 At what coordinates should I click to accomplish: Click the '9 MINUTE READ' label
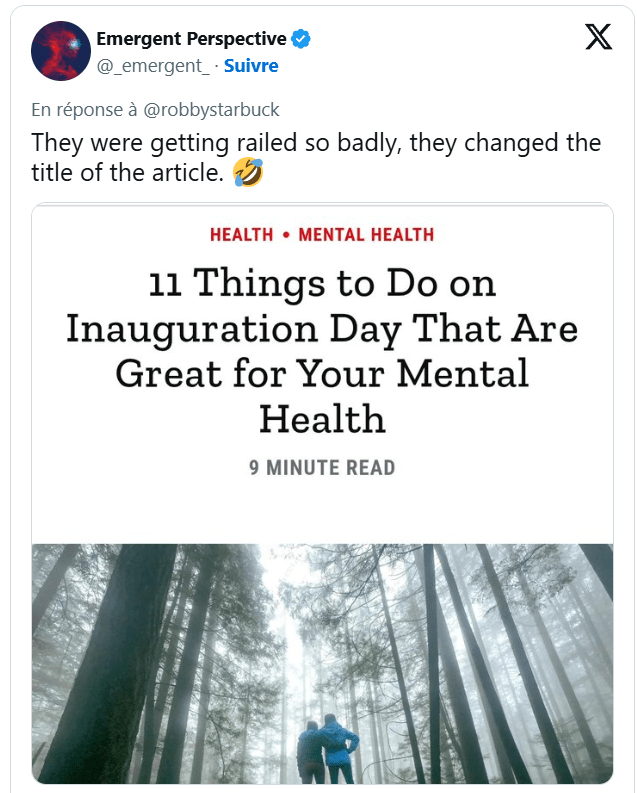pos(322,467)
